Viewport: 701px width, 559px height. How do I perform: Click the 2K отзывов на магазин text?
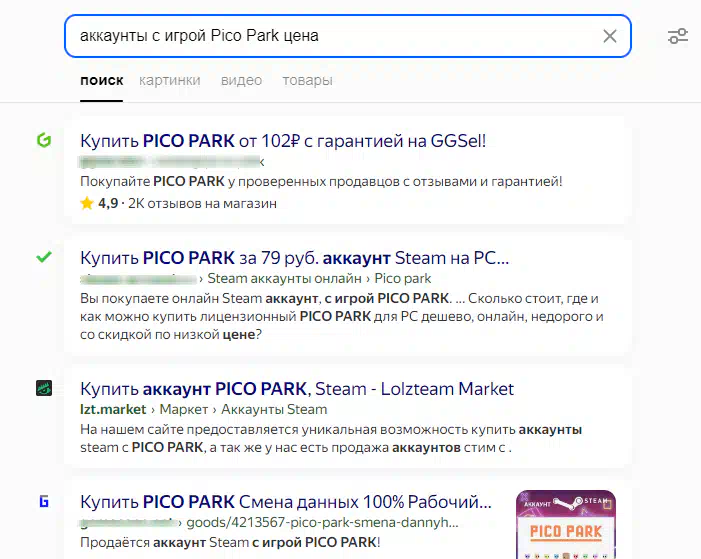pos(203,203)
